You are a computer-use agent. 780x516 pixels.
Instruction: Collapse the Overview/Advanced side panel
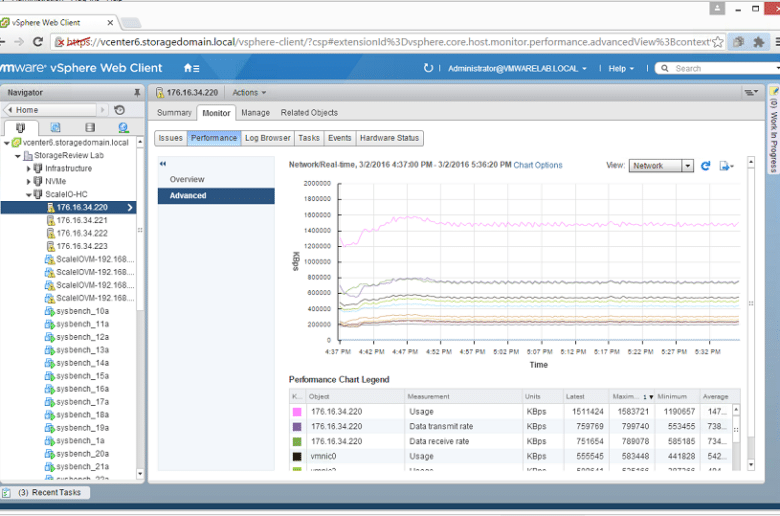pyautogui.click(x=163, y=164)
